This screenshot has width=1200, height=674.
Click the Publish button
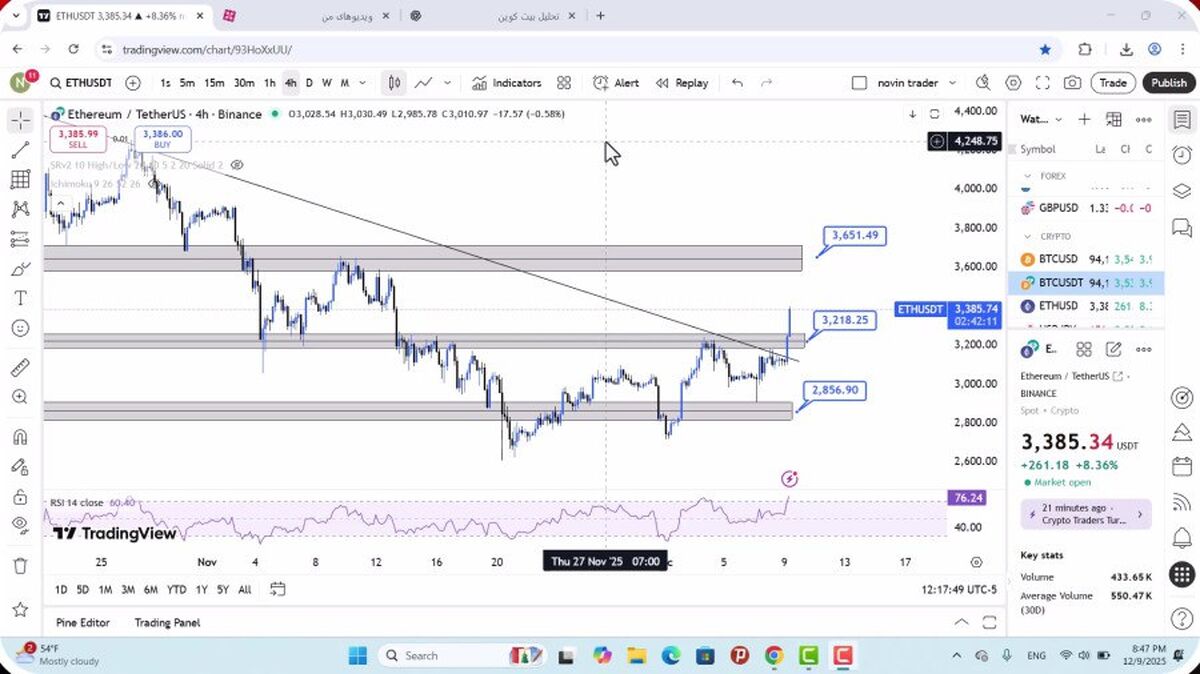[x=1168, y=83]
